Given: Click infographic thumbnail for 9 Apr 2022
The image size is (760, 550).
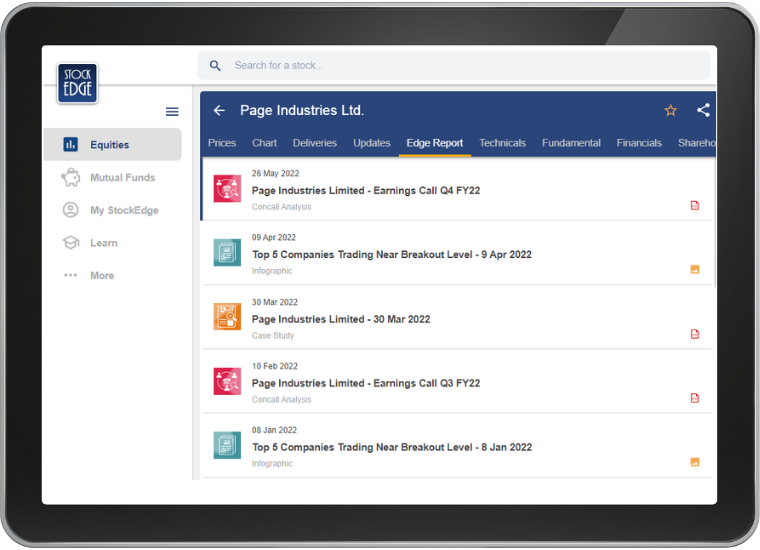Looking at the screenshot, I should pyautogui.click(x=227, y=252).
